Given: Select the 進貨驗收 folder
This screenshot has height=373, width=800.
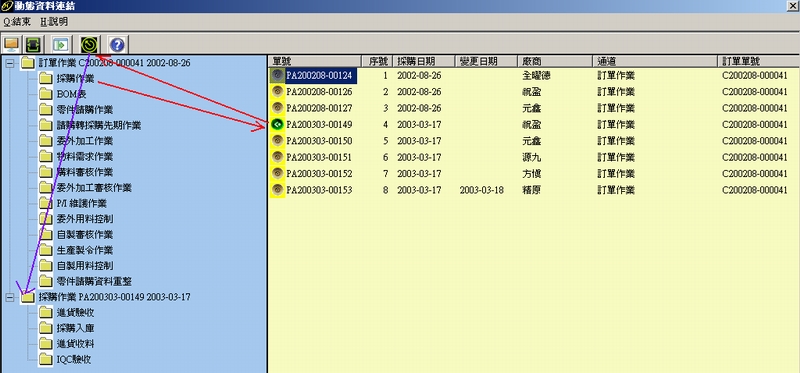Looking at the screenshot, I should [x=66, y=312].
